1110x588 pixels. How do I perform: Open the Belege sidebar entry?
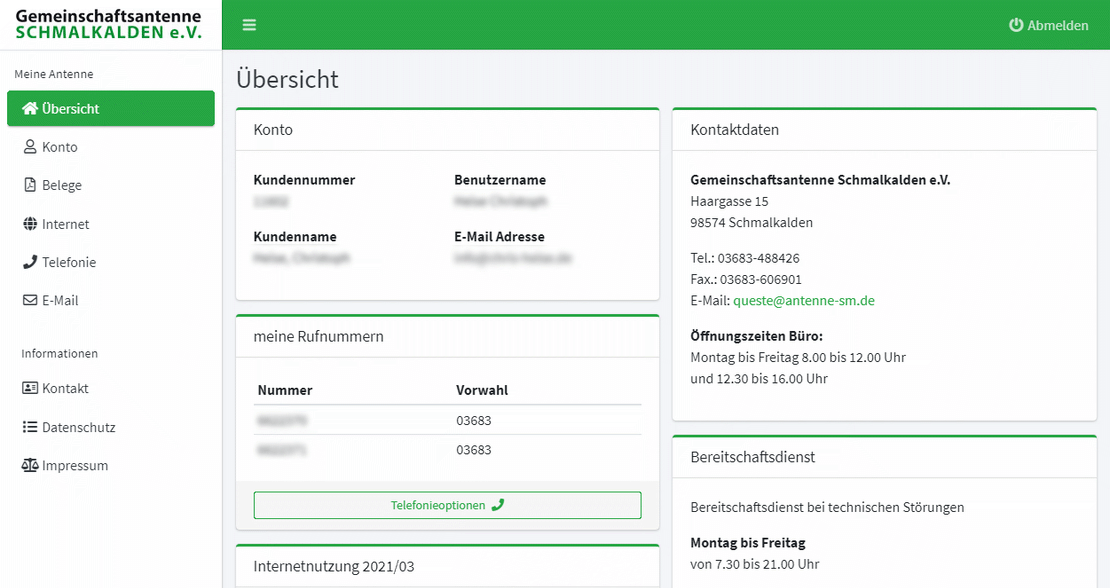click(x=110, y=185)
